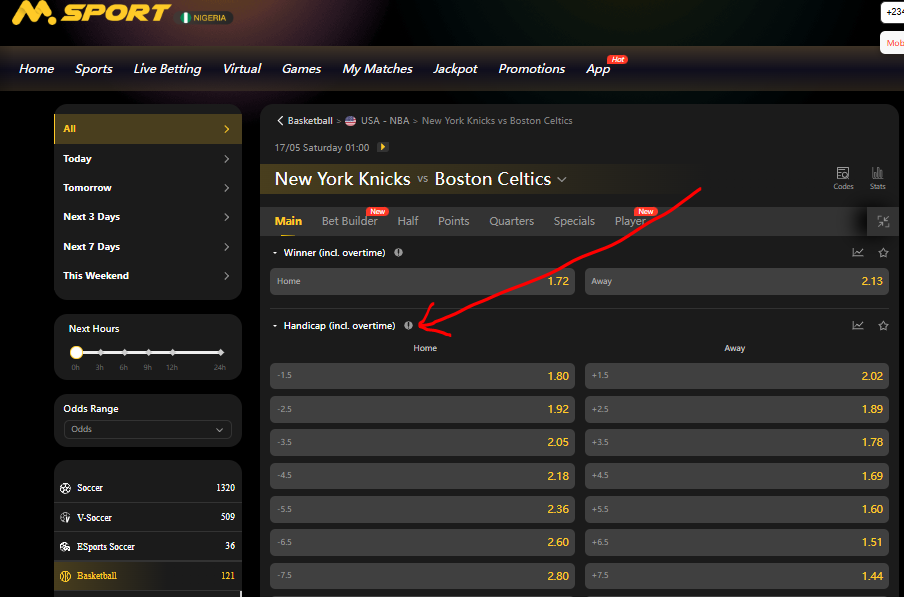This screenshot has width=904, height=597.
Task: Expand the Today filter chevron
Action: 227,159
